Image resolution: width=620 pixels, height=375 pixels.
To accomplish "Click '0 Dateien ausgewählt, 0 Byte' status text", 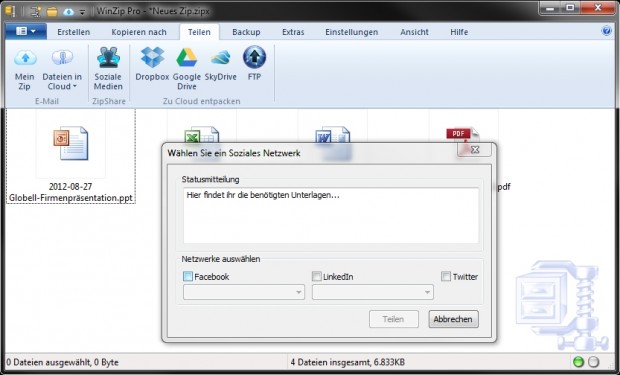I will 62,362.
